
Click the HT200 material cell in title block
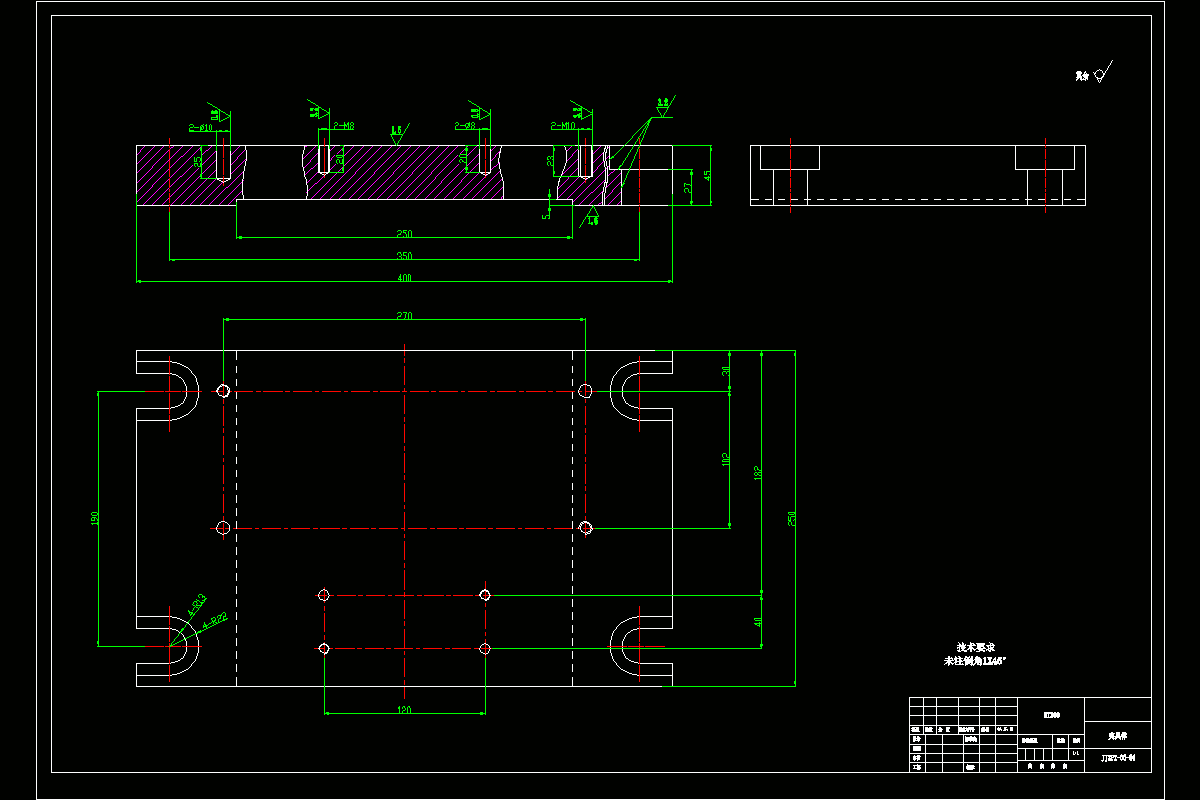(1051, 714)
